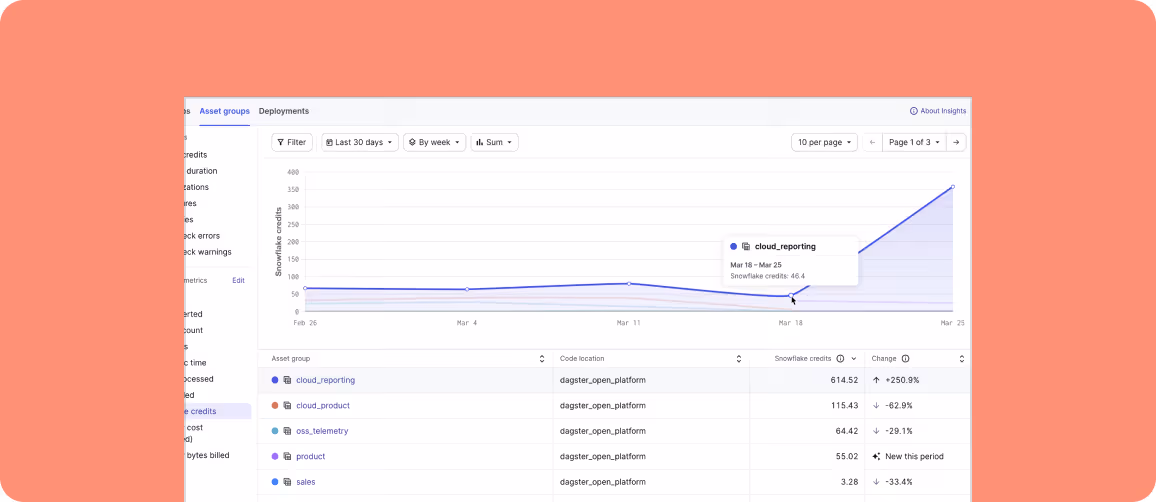Click the chart data point at Mar 11
1156x502 pixels.
[629, 284]
